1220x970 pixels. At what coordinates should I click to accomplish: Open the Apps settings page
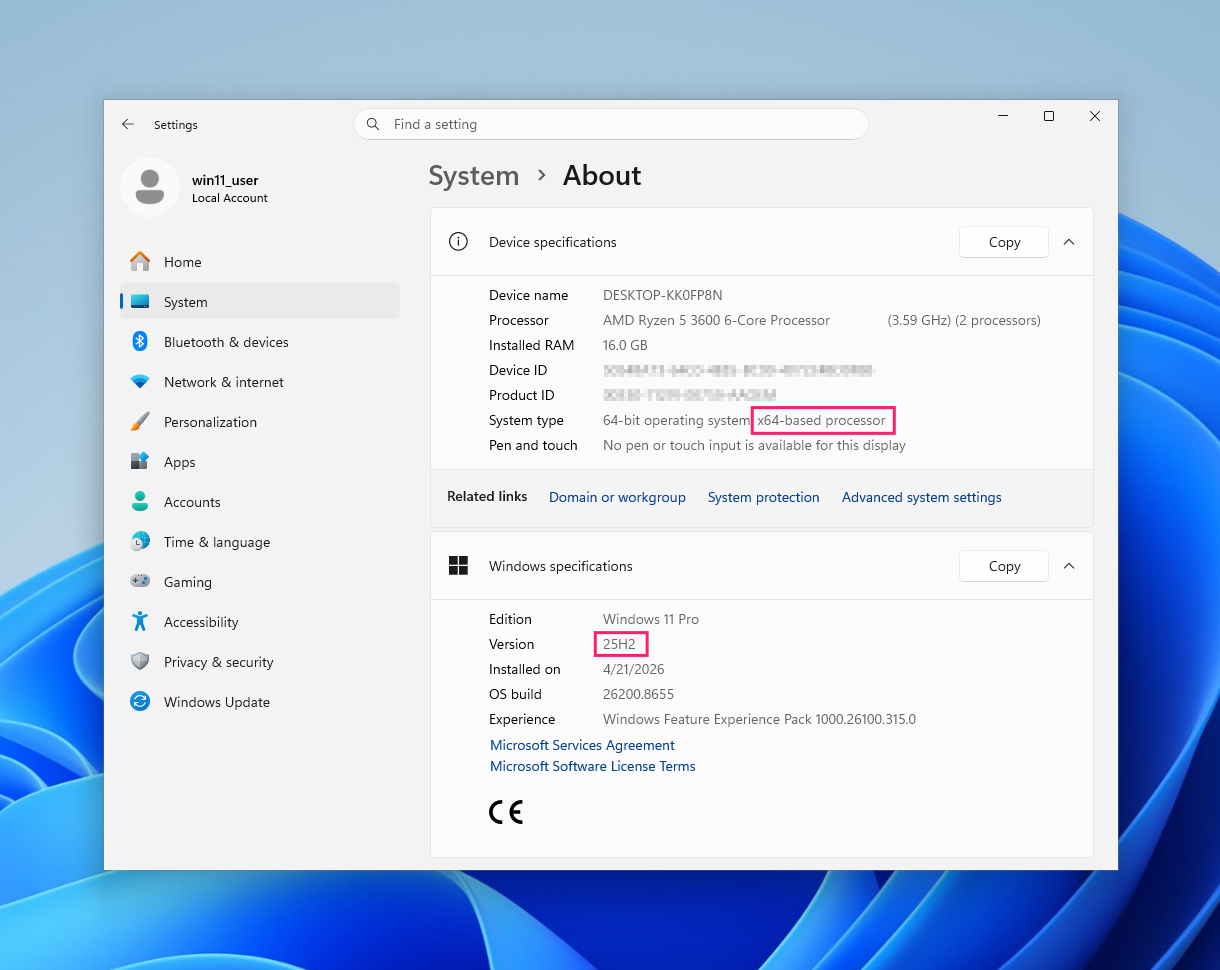click(x=260, y=462)
